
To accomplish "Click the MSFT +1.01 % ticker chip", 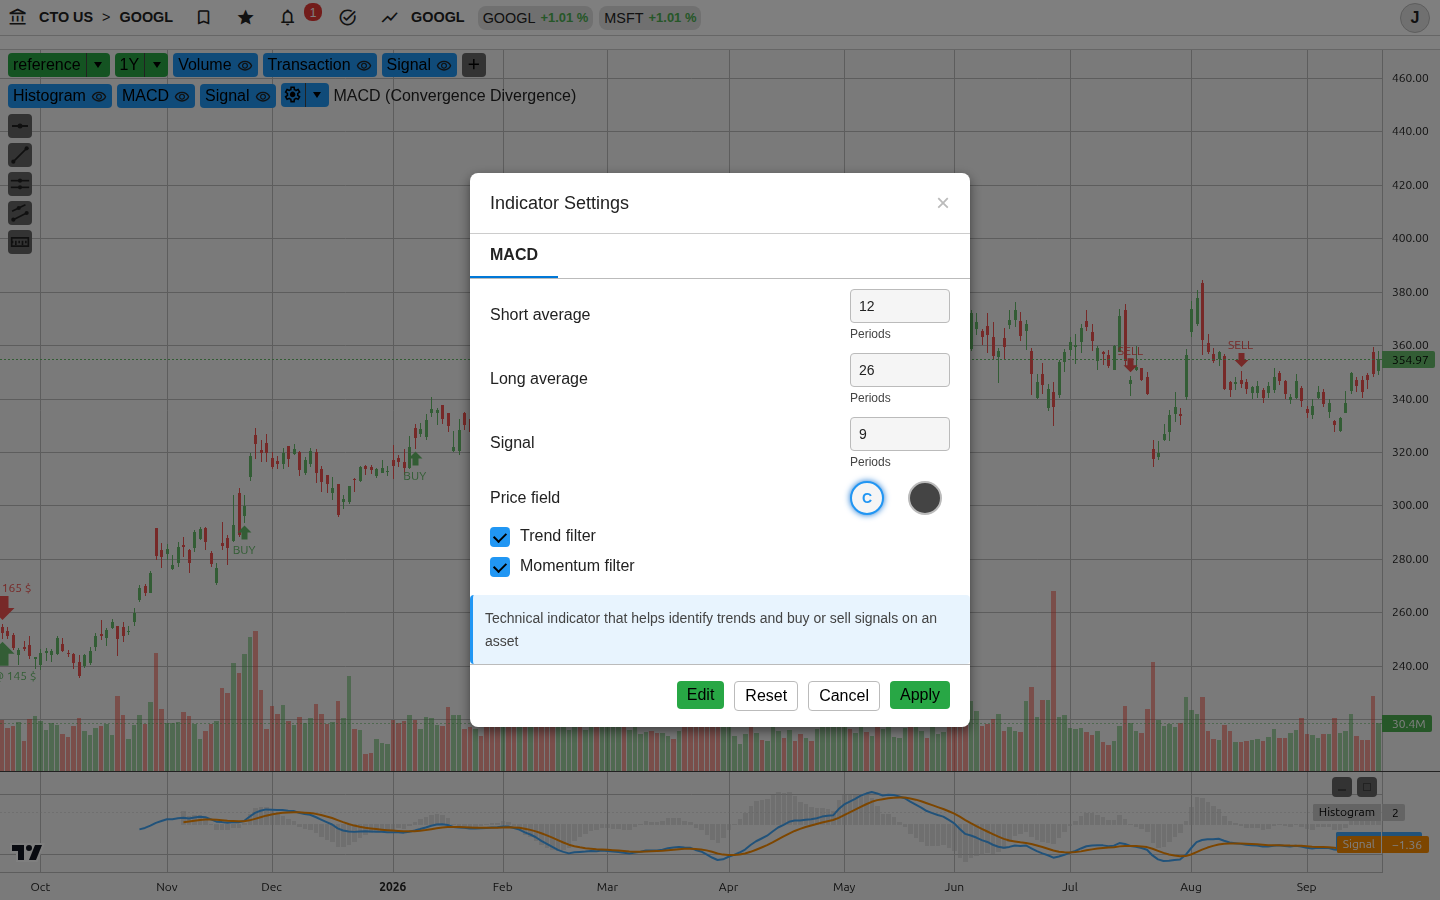I will point(650,18).
